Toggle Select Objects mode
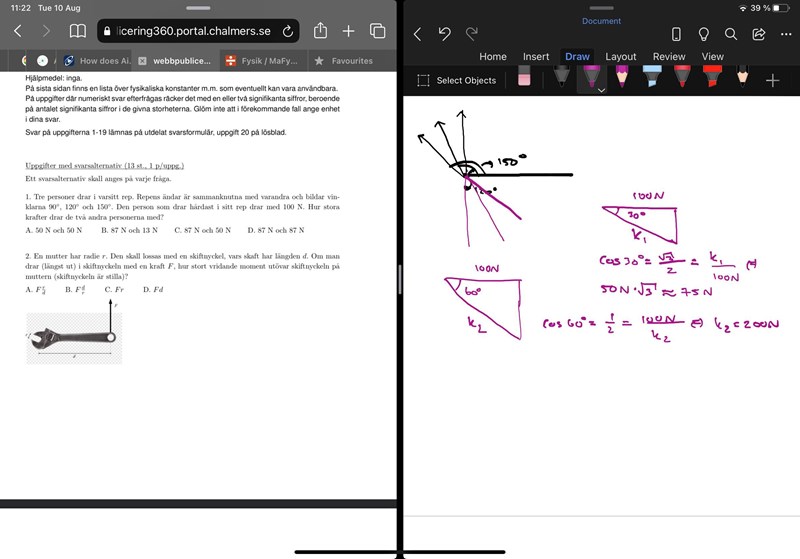The image size is (800, 559). click(x=457, y=80)
